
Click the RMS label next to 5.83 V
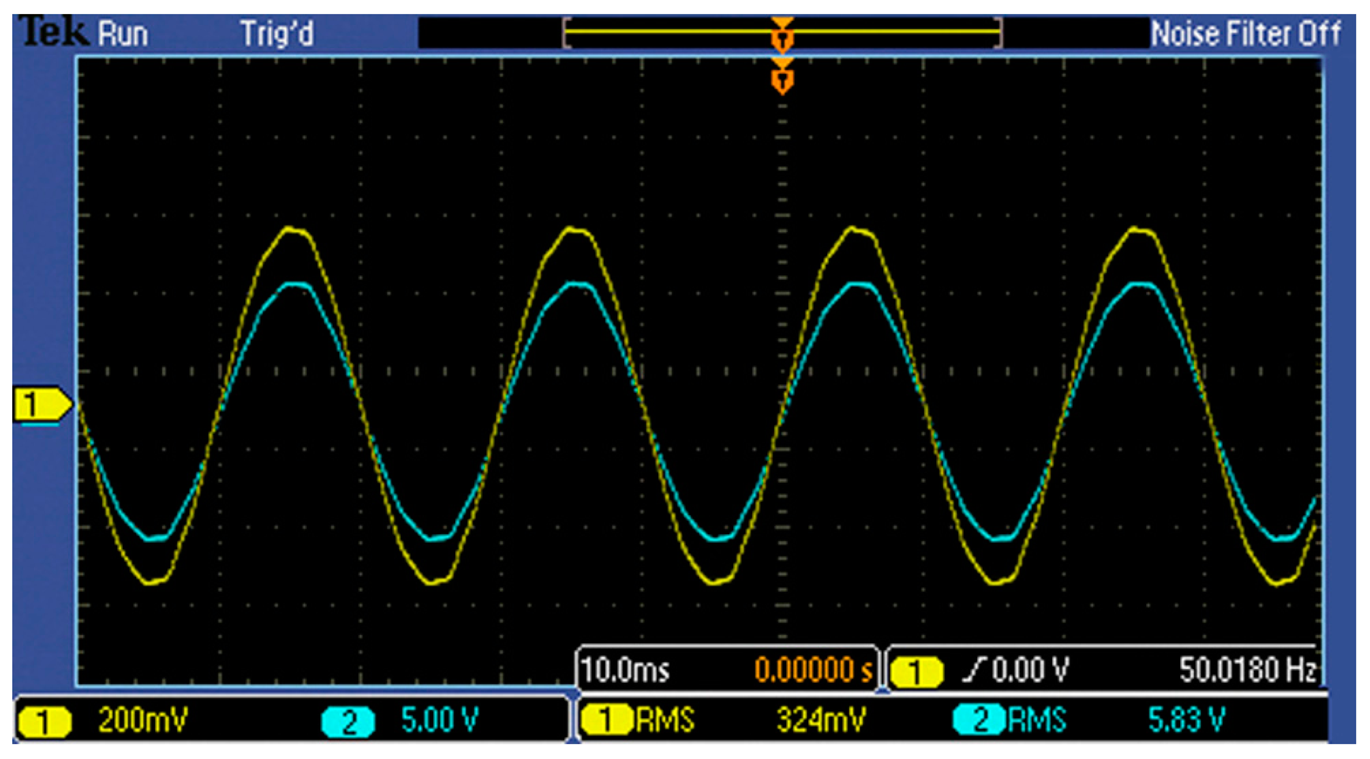[1037, 720]
